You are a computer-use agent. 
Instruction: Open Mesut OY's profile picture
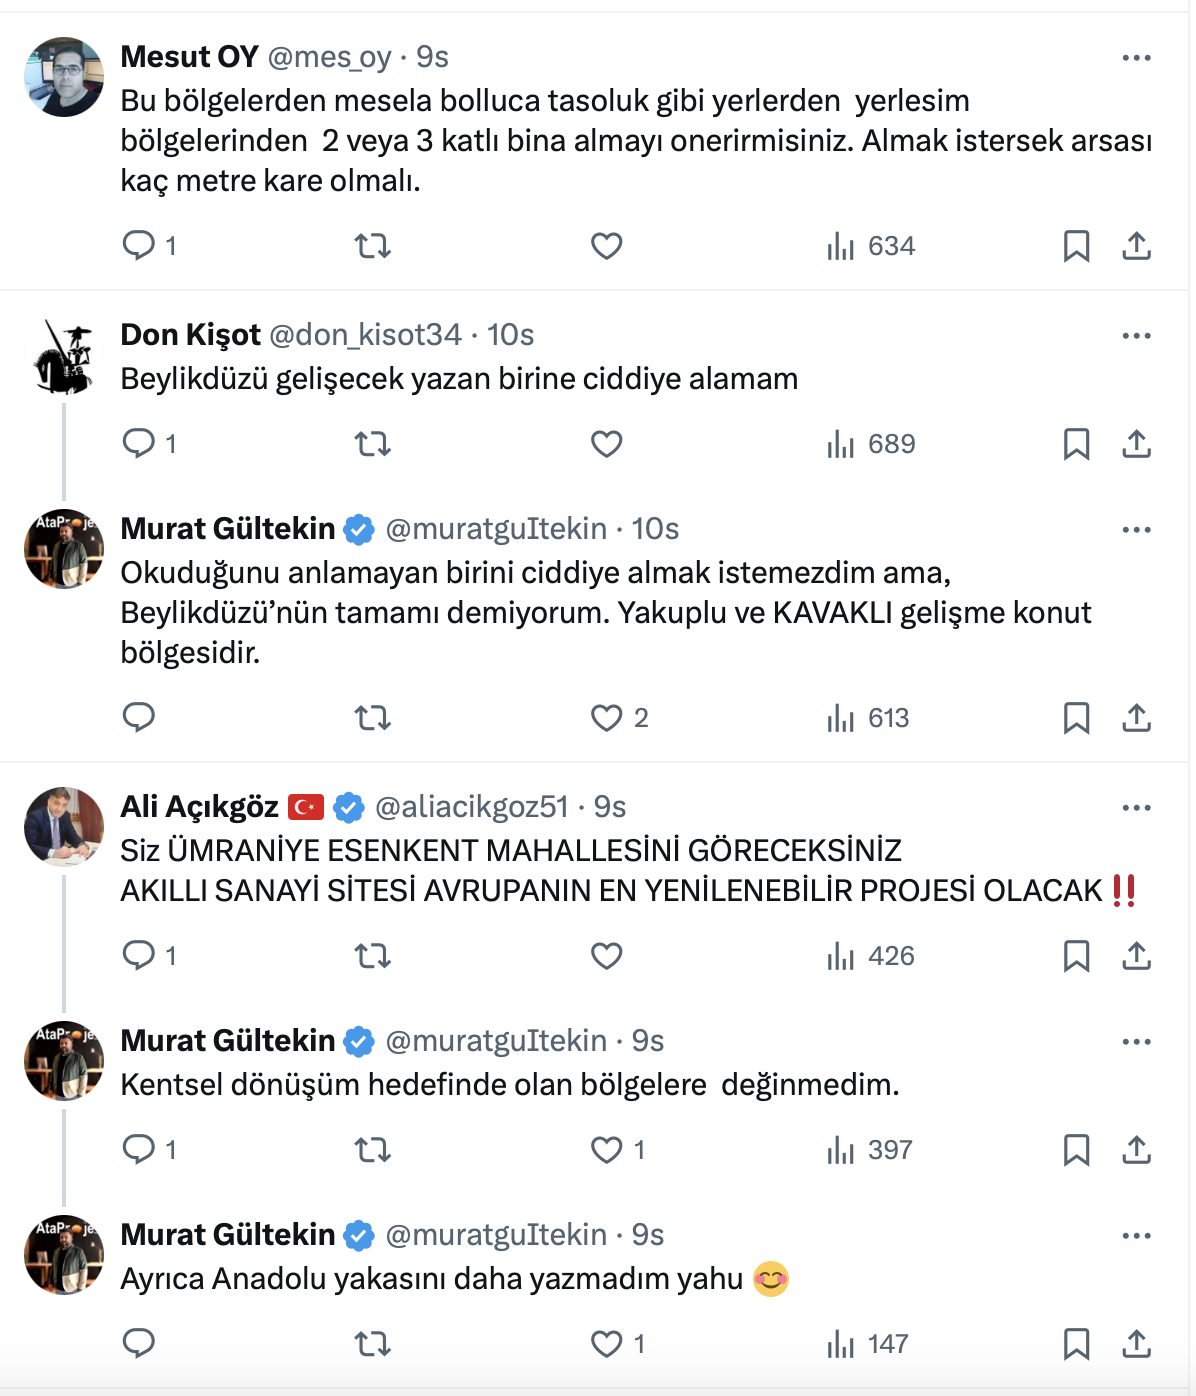[x=64, y=77]
